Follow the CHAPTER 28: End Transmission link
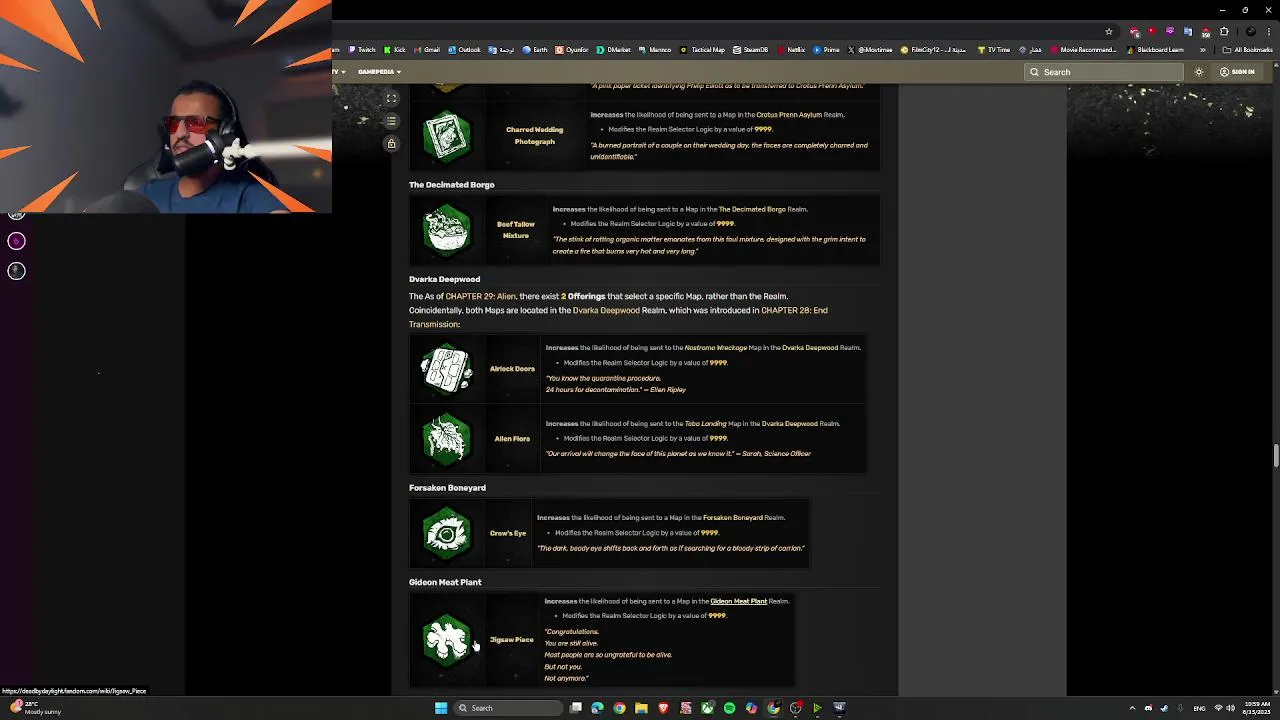Image resolution: width=1280 pixels, height=720 pixels. pos(618,317)
